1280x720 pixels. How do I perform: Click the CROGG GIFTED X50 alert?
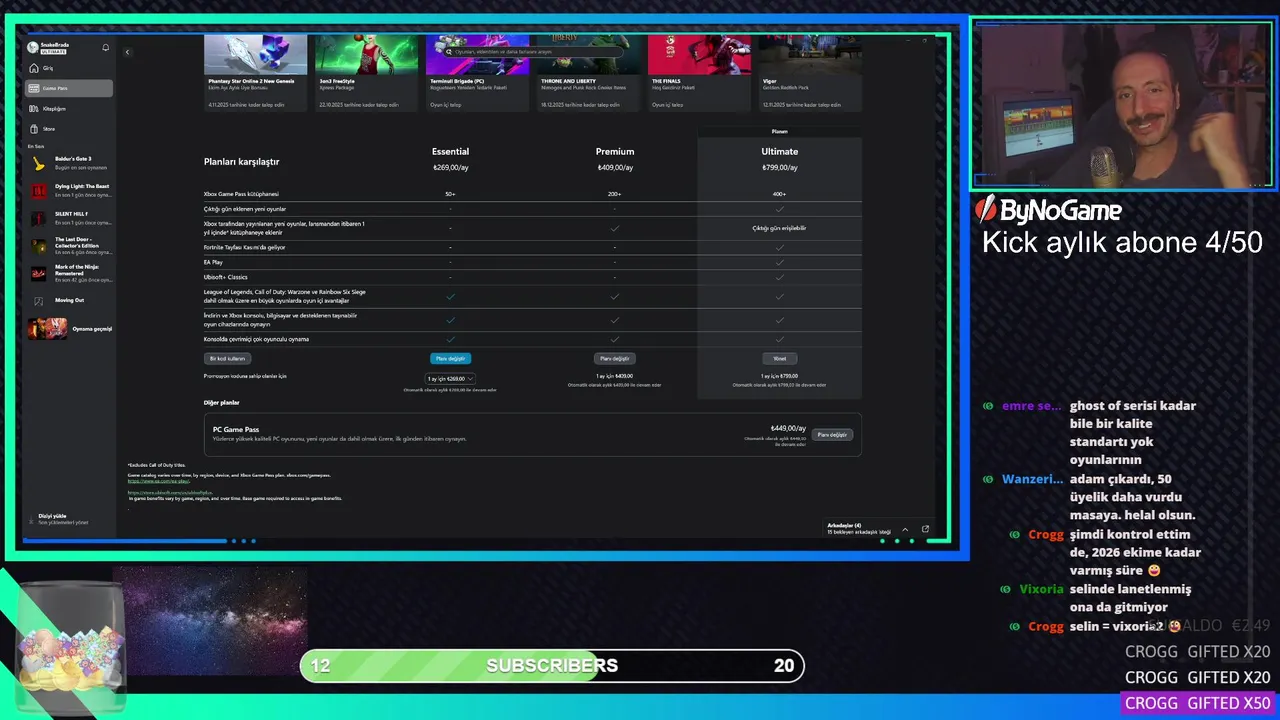[x=1197, y=703]
